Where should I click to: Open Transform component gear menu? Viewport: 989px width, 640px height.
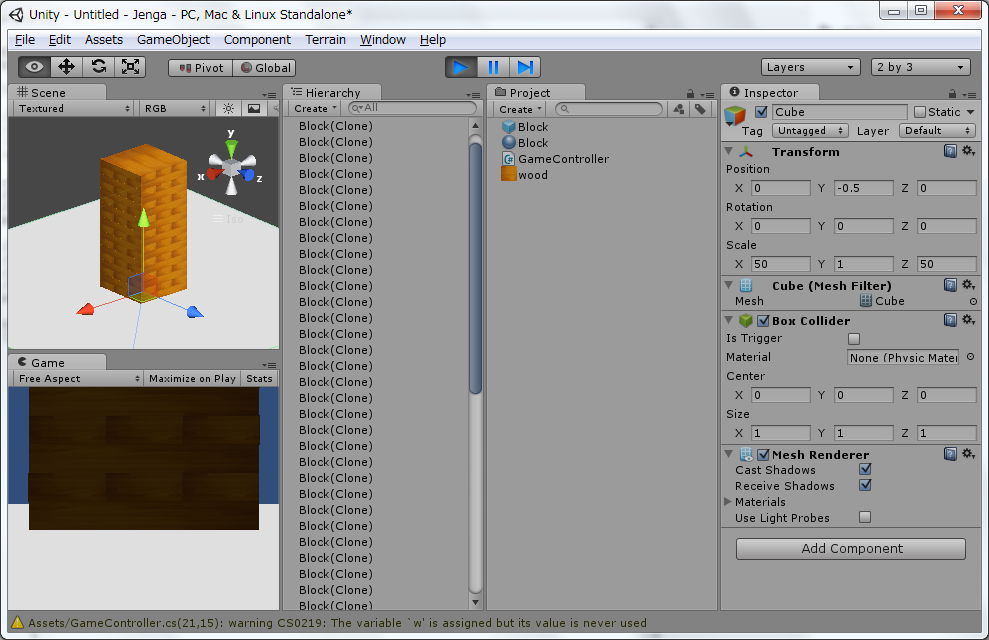(x=968, y=151)
